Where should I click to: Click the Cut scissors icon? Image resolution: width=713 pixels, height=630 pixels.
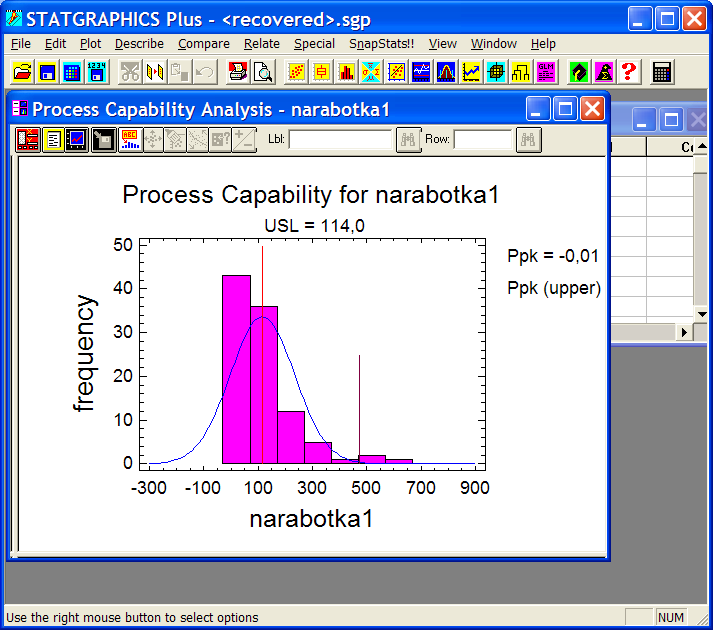130,72
